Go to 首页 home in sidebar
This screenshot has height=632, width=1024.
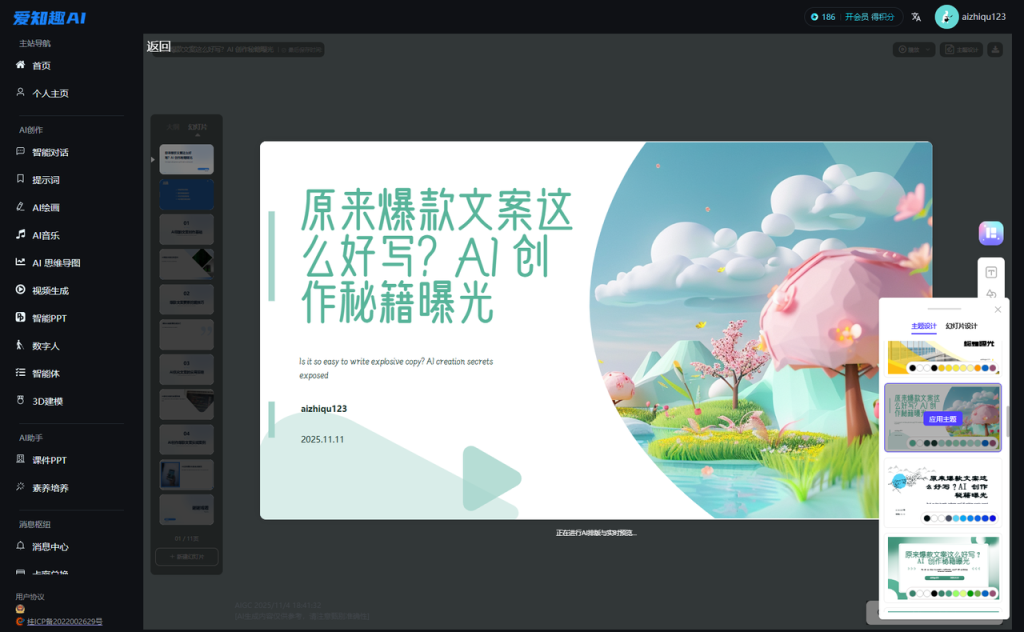[41, 65]
